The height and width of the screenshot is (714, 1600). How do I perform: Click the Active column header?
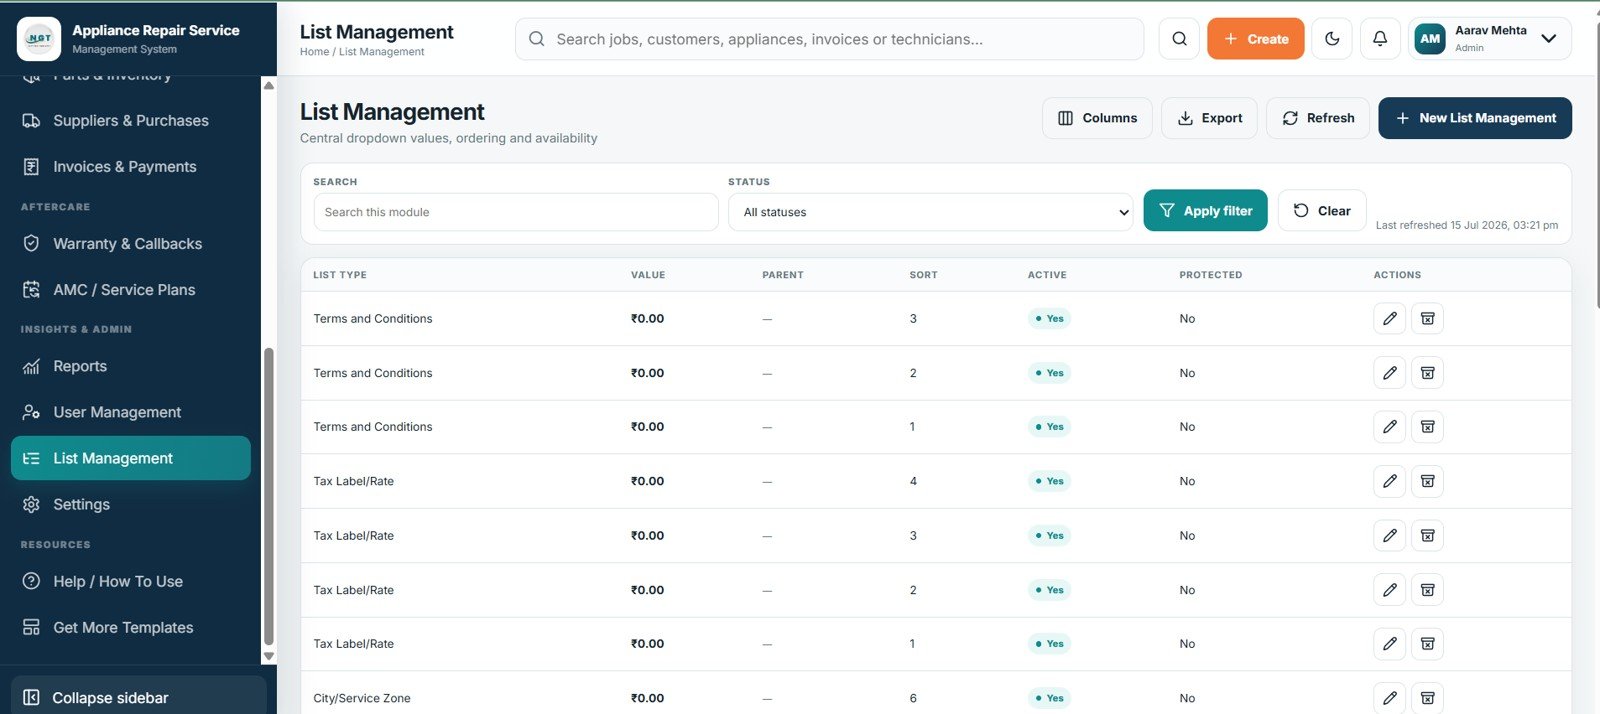pyautogui.click(x=1047, y=275)
